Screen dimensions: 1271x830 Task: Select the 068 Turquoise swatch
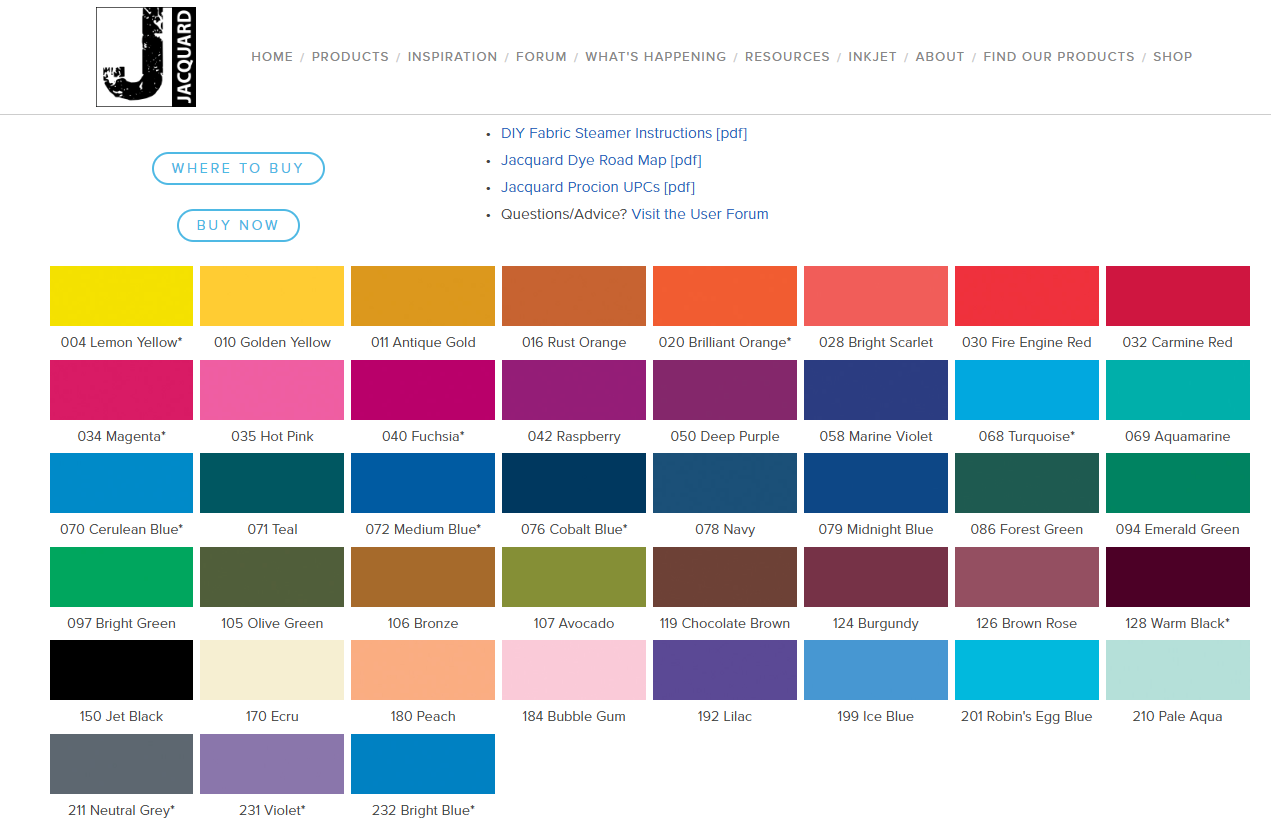coord(1027,390)
